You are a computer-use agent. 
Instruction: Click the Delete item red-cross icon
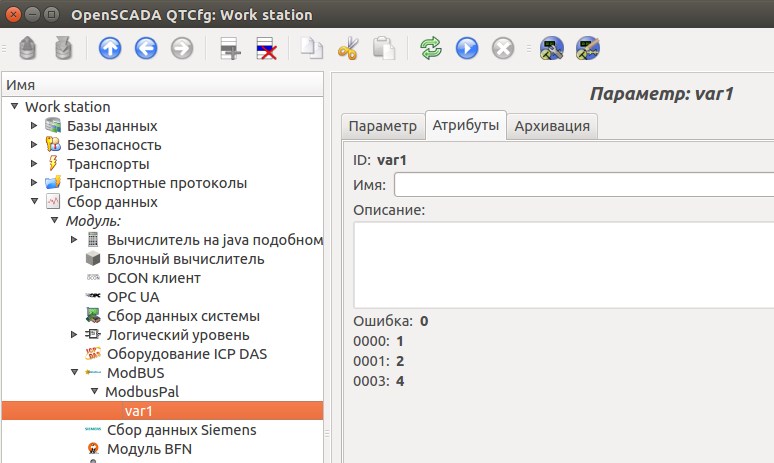point(267,48)
